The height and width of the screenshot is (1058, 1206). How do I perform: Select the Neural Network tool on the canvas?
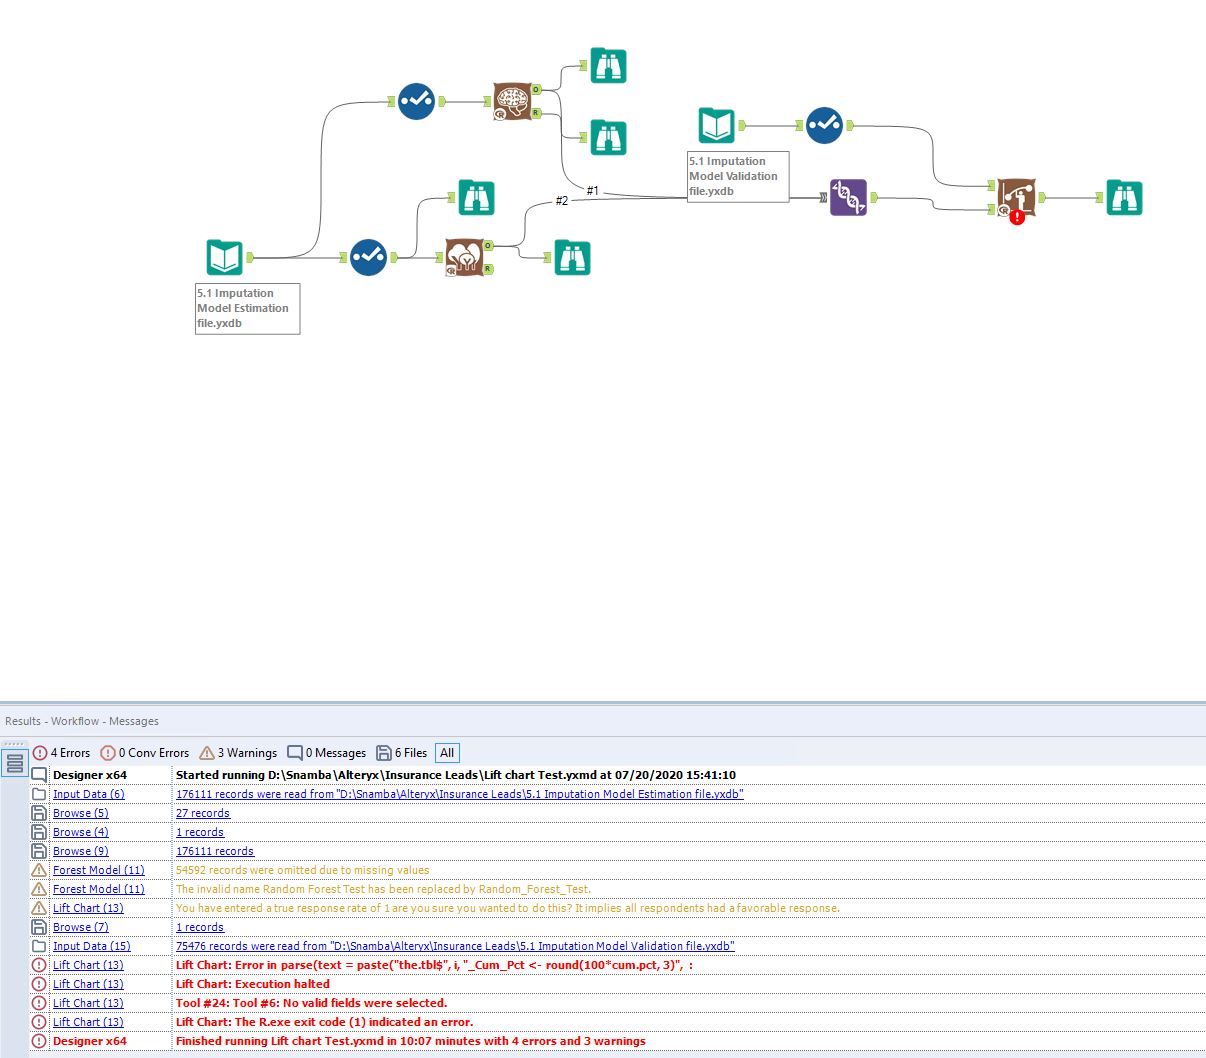(513, 100)
